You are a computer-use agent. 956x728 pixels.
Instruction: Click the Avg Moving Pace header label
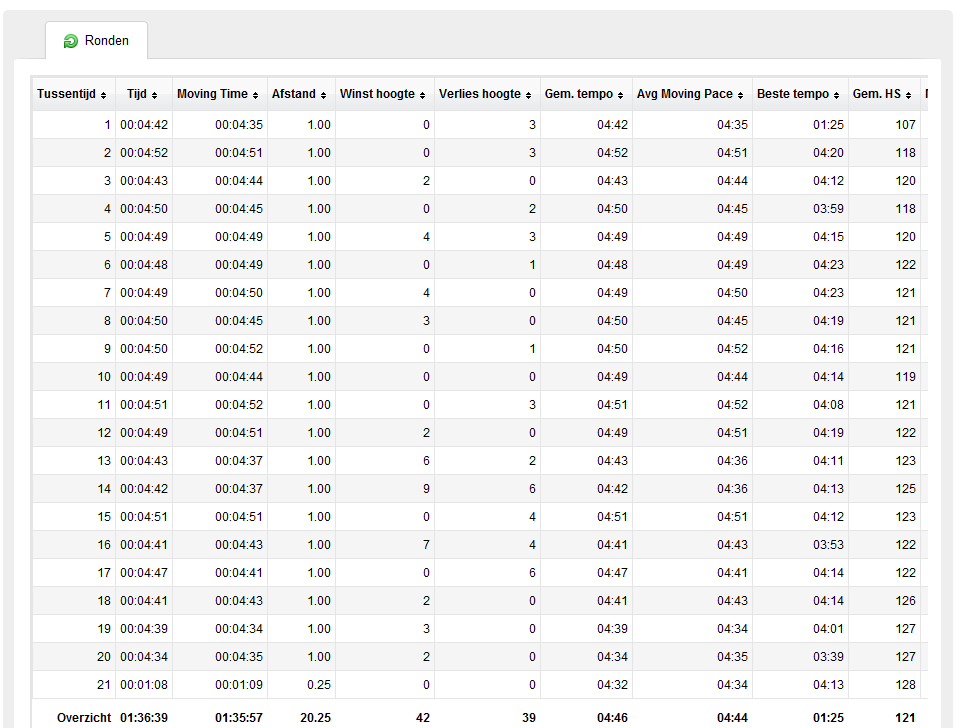coord(685,94)
